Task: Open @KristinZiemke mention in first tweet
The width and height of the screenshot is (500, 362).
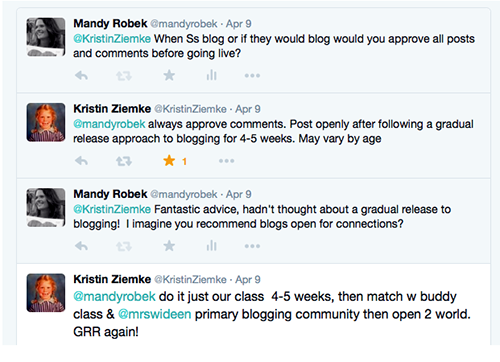Action: (112, 39)
